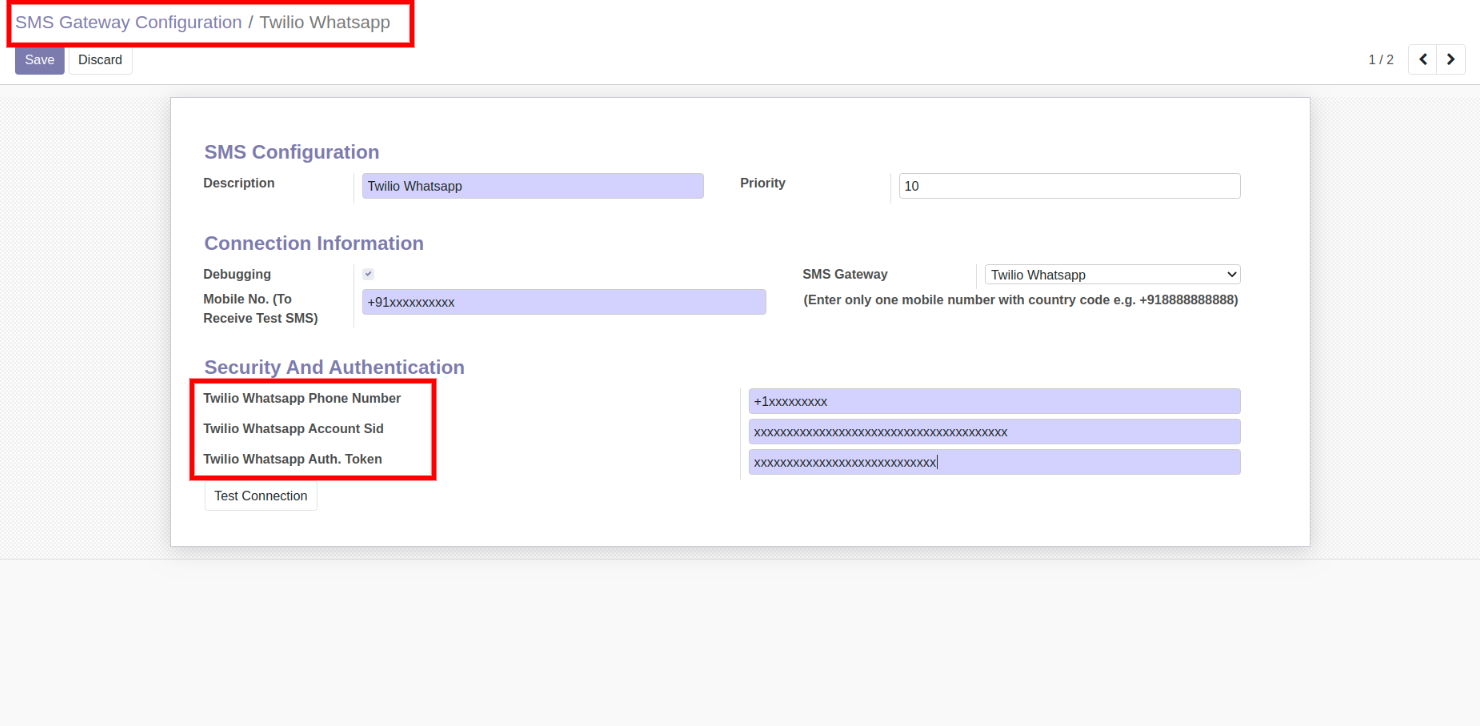The height and width of the screenshot is (726, 1480).
Task: Edit the Twilio Whatsapp Phone Number field
Action: click(994, 401)
